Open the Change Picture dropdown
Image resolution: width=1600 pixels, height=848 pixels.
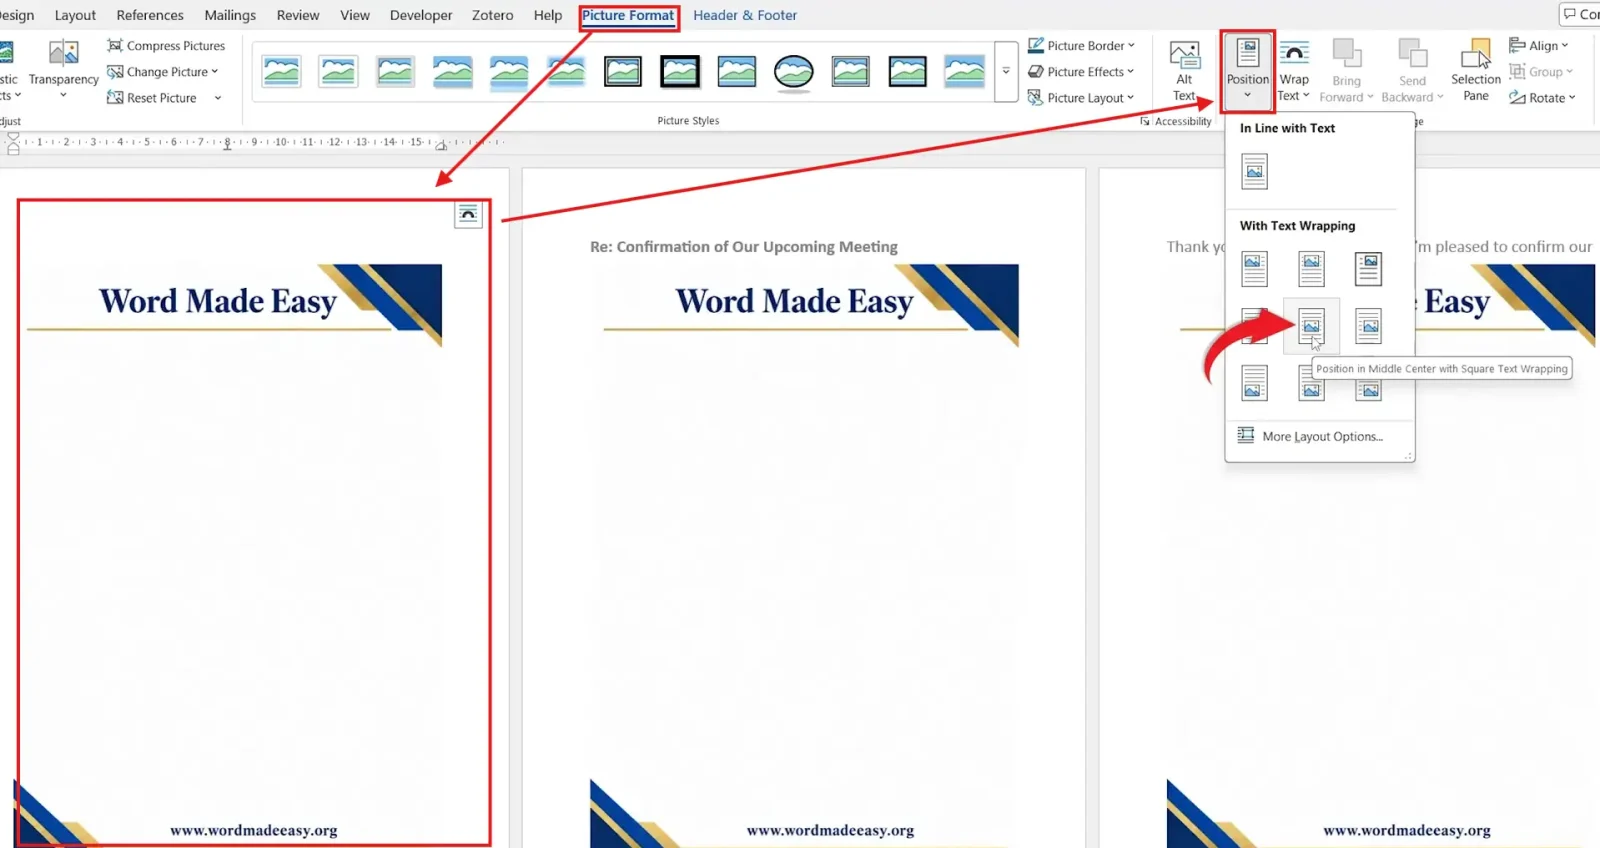[163, 72]
